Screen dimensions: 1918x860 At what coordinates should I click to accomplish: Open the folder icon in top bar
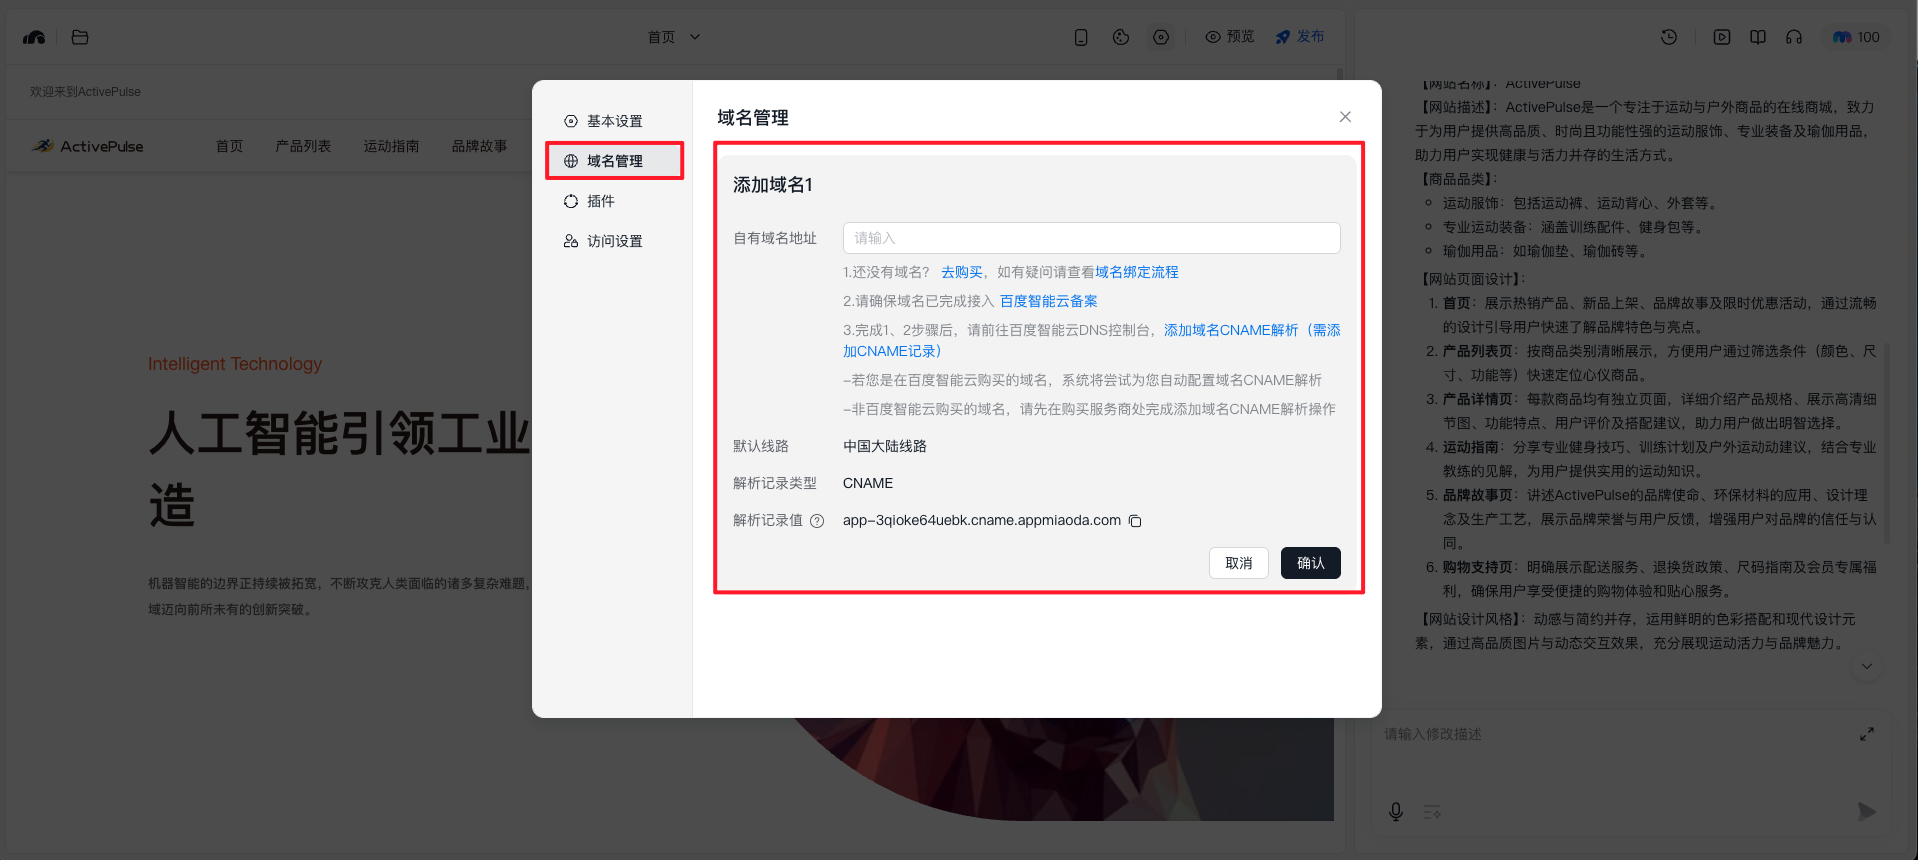click(81, 37)
